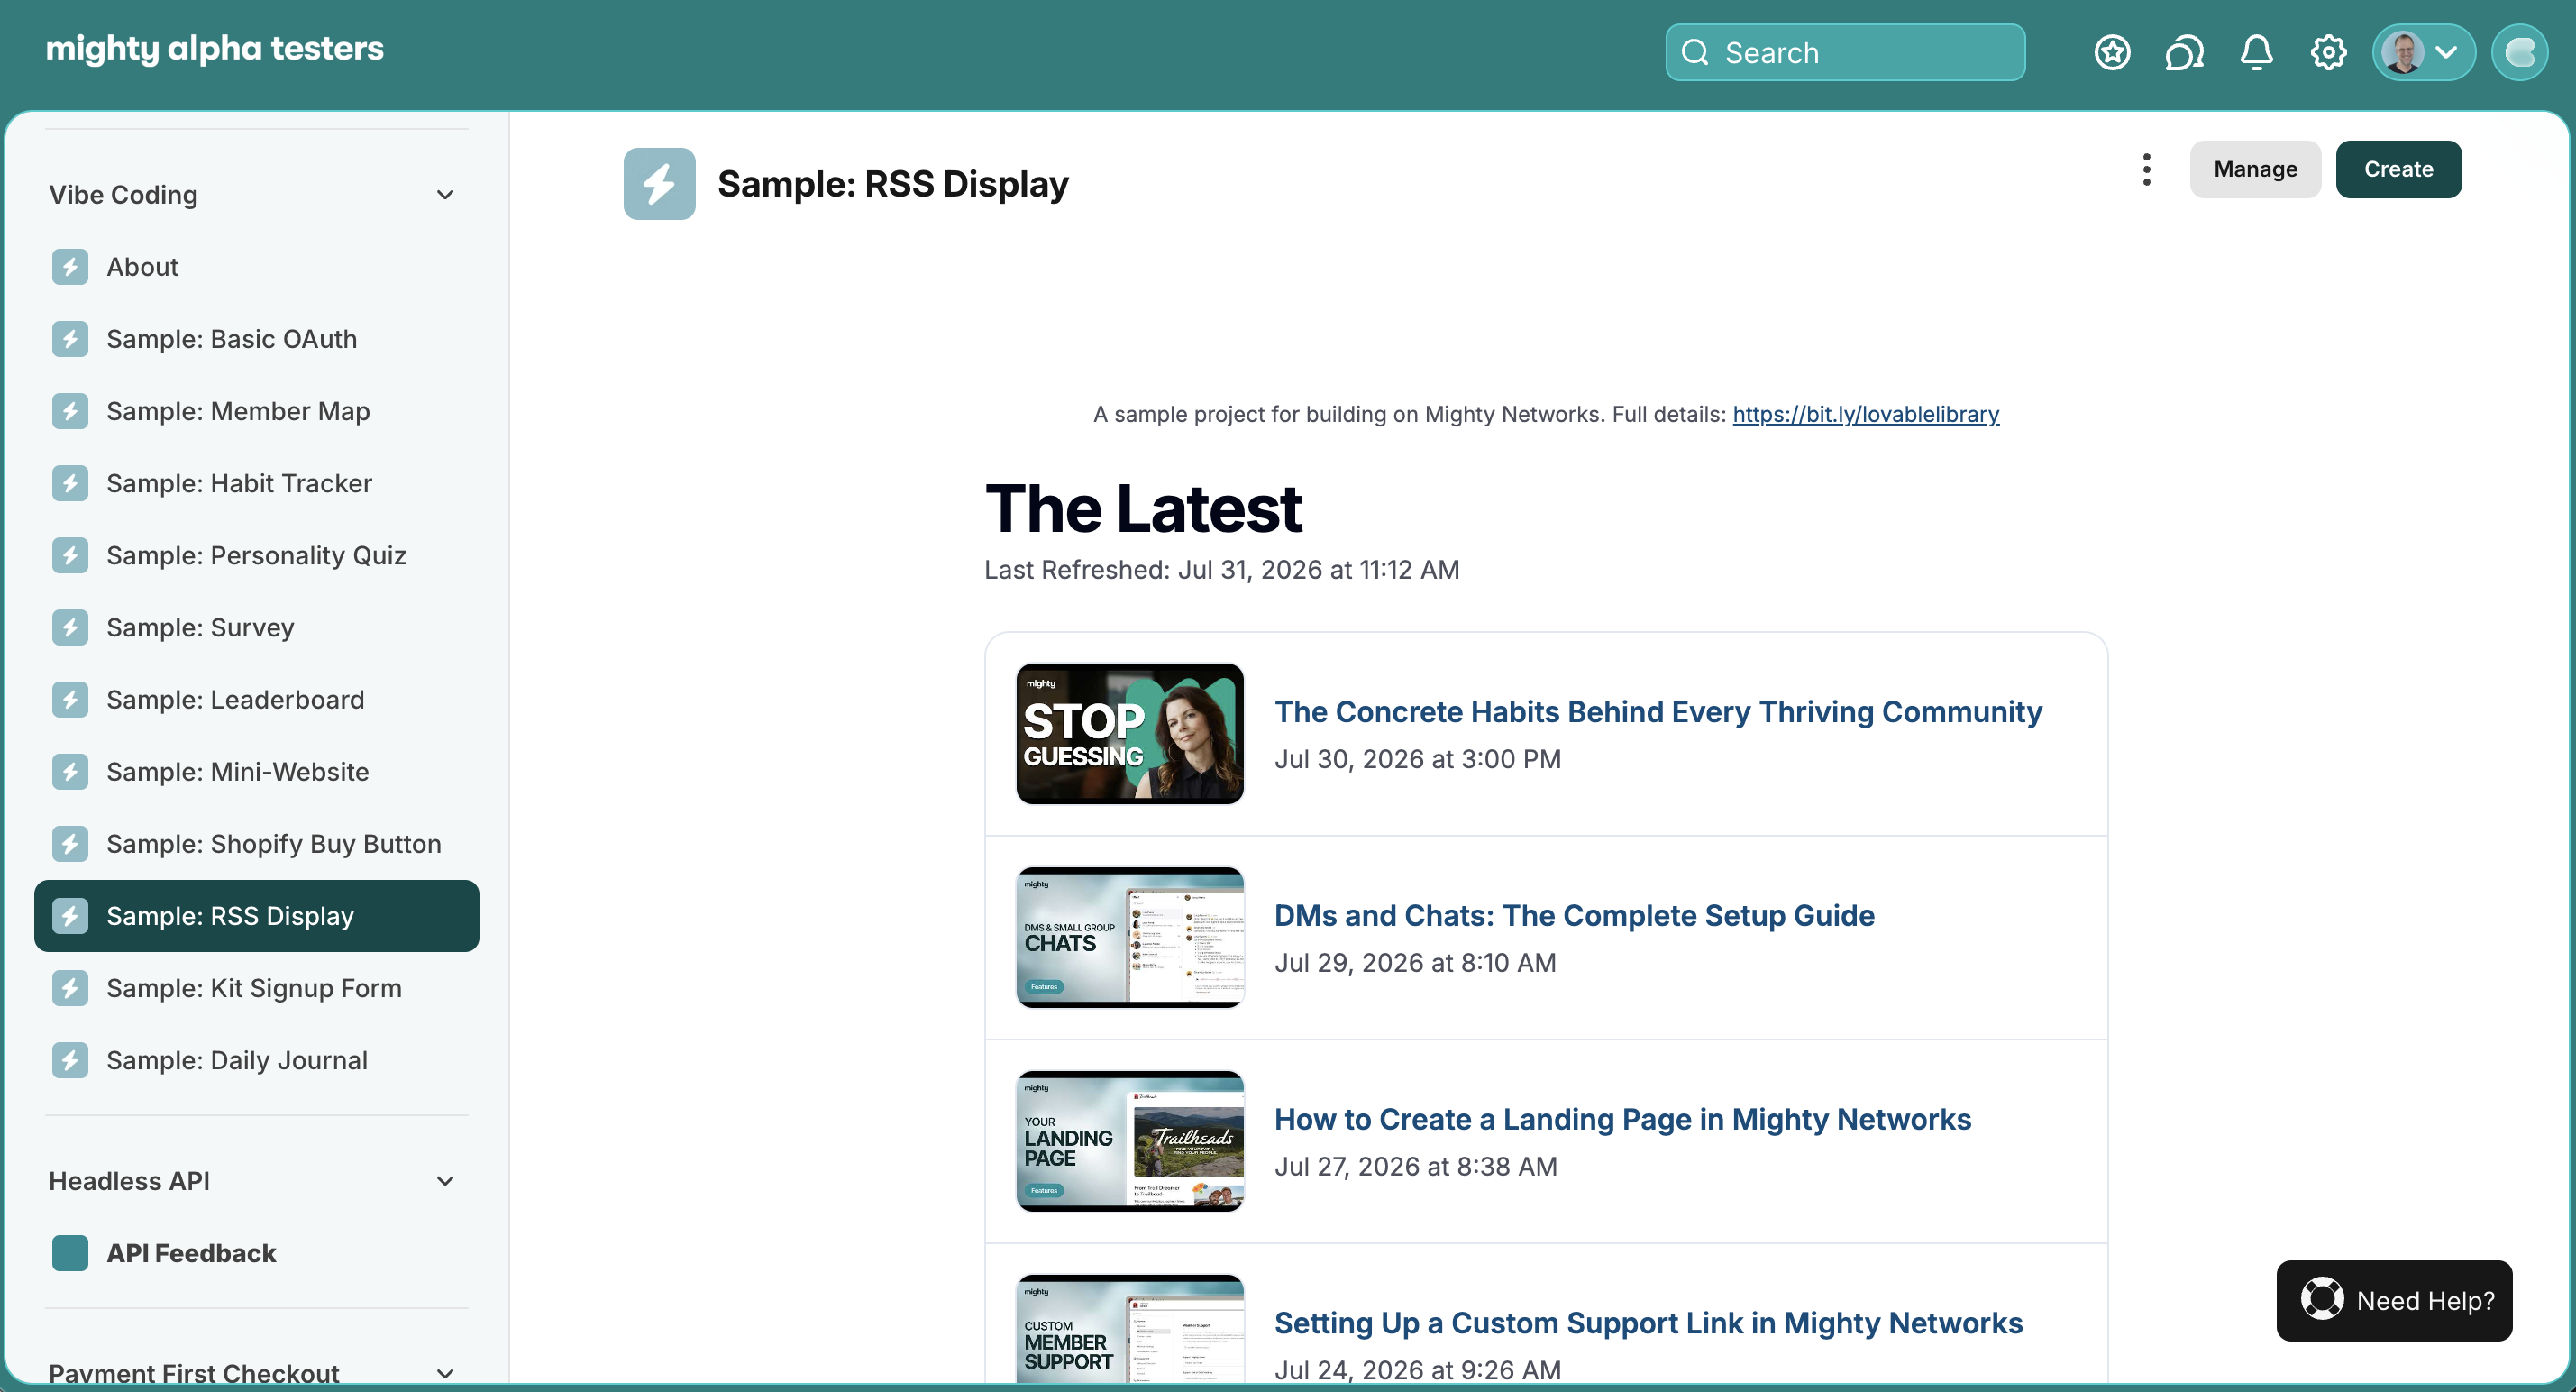Go to Sample: Daily Journal
Viewport: 2576px width, 1392px height.
(x=257, y=1059)
